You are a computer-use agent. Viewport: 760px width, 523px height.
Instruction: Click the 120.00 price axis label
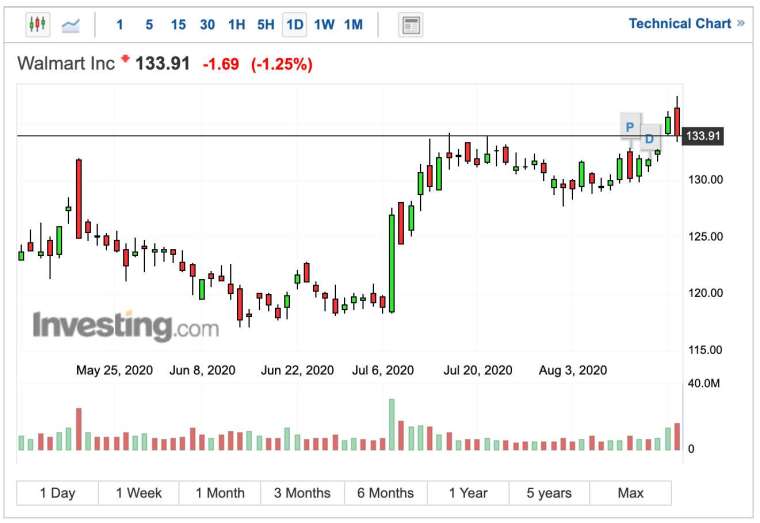pyautogui.click(x=705, y=293)
